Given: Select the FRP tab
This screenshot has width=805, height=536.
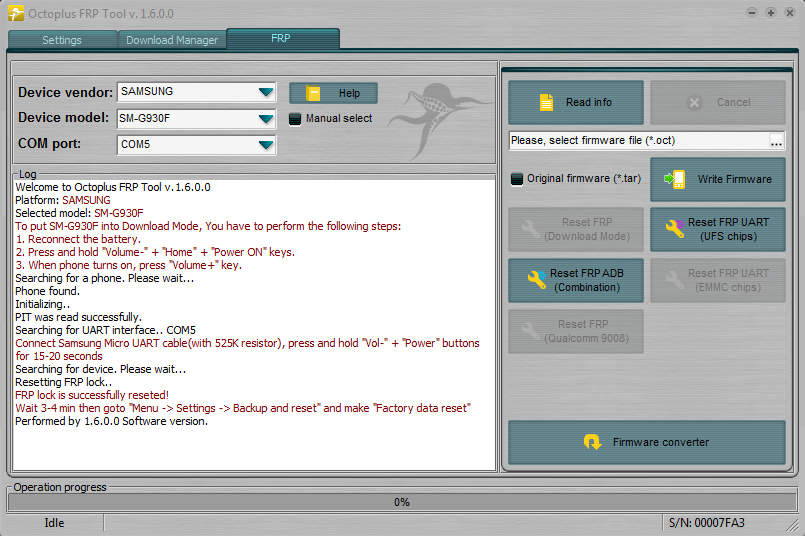Looking at the screenshot, I should click(283, 39).
